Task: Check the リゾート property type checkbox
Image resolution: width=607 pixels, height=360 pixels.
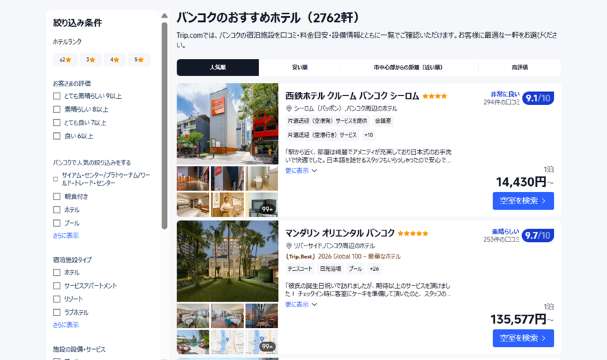Action: click(57, 299)
